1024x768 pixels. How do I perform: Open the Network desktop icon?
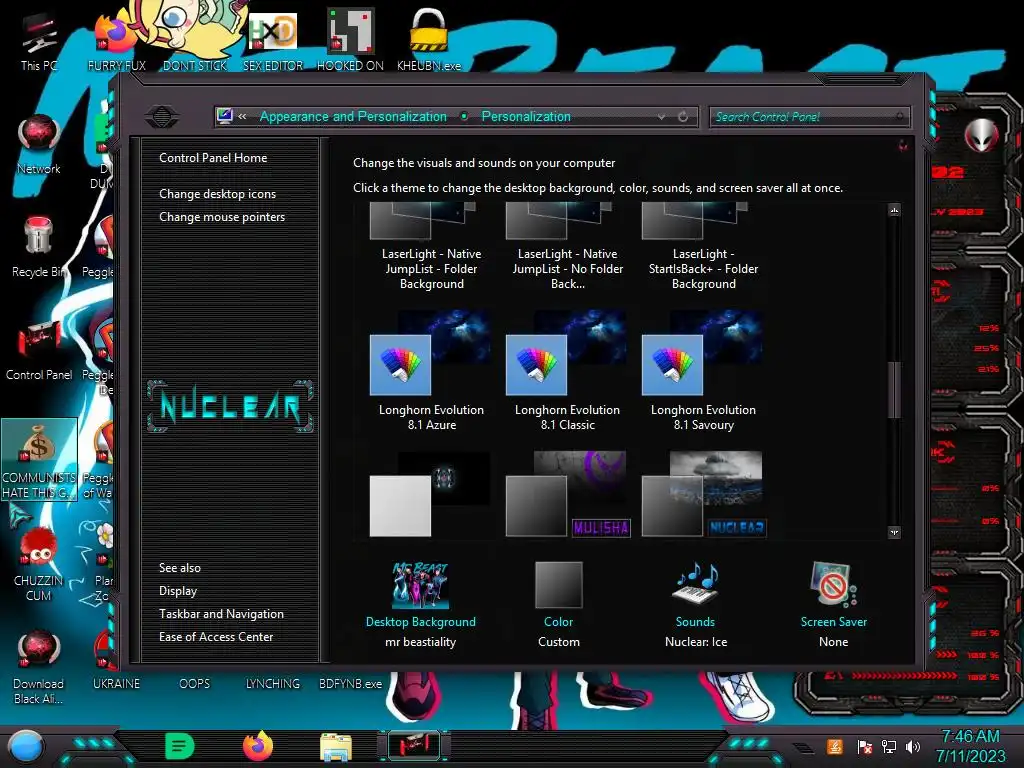coord(39,144)
